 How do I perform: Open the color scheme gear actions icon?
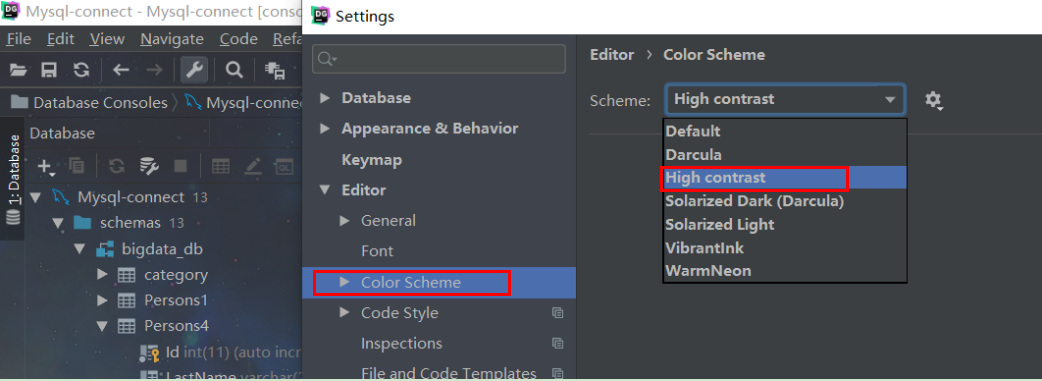click(933, 100)
